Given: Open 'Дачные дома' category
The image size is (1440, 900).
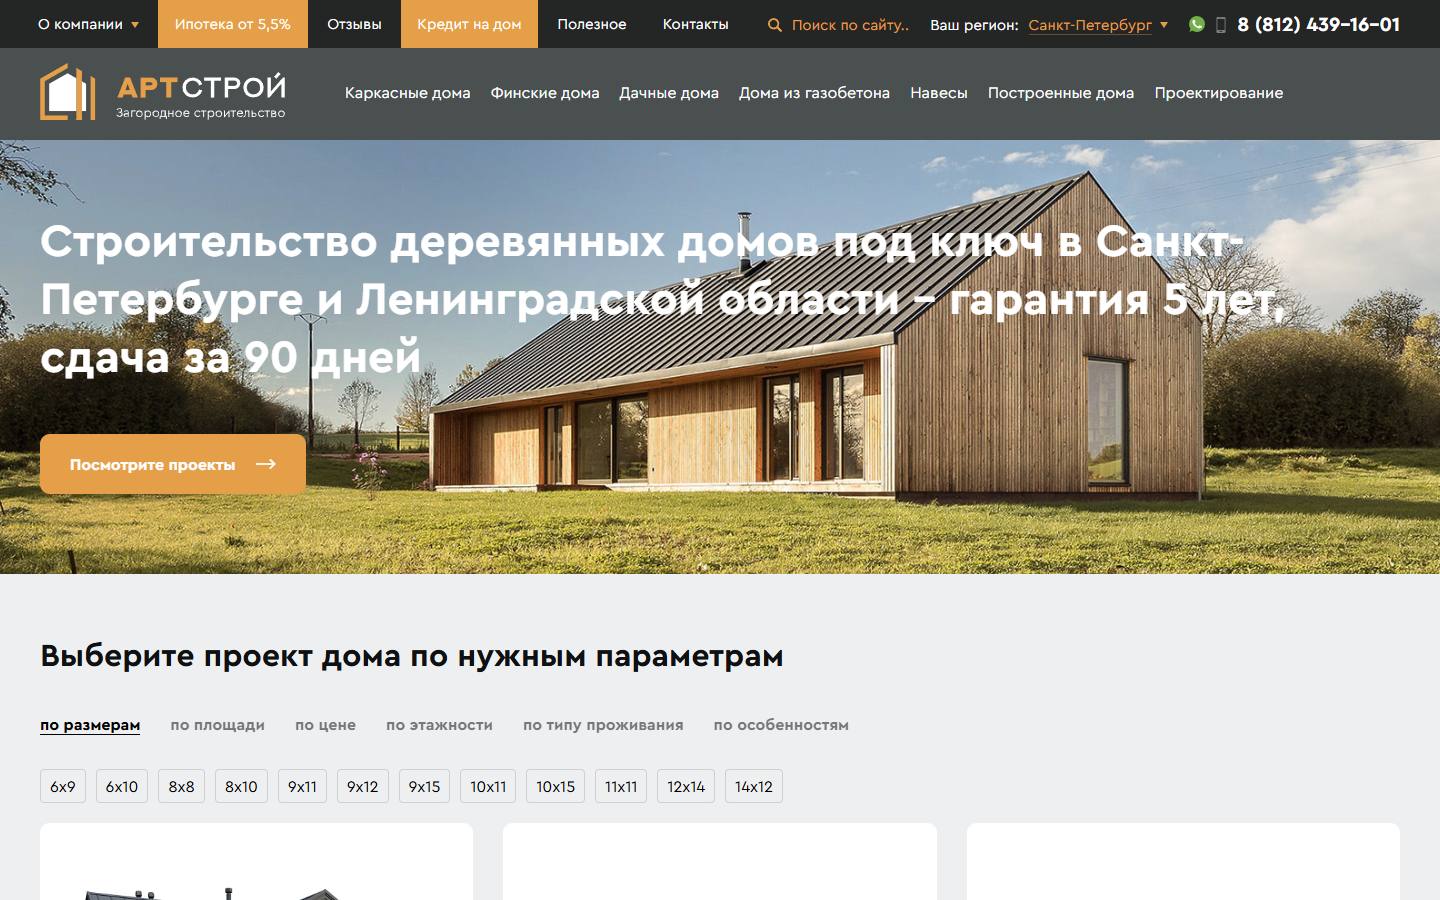Looking at the screenshot, I should coord(669,93).
